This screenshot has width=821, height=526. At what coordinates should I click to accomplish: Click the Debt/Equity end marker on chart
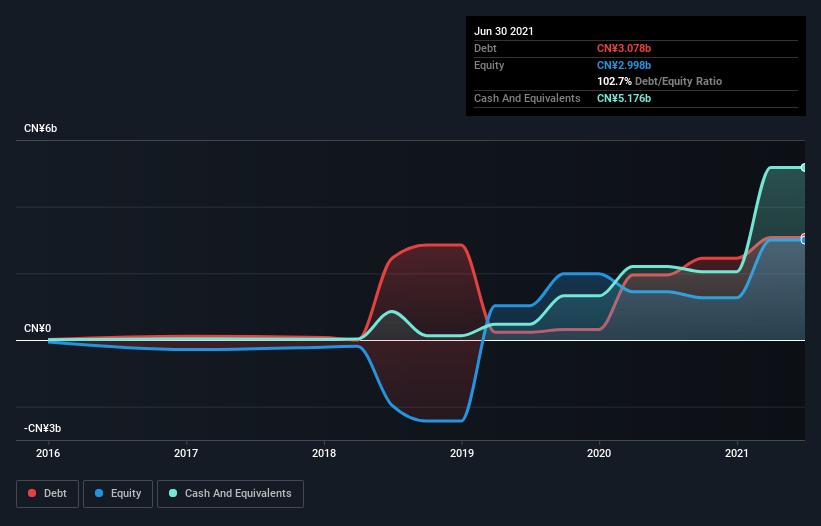tap(804, 239)
